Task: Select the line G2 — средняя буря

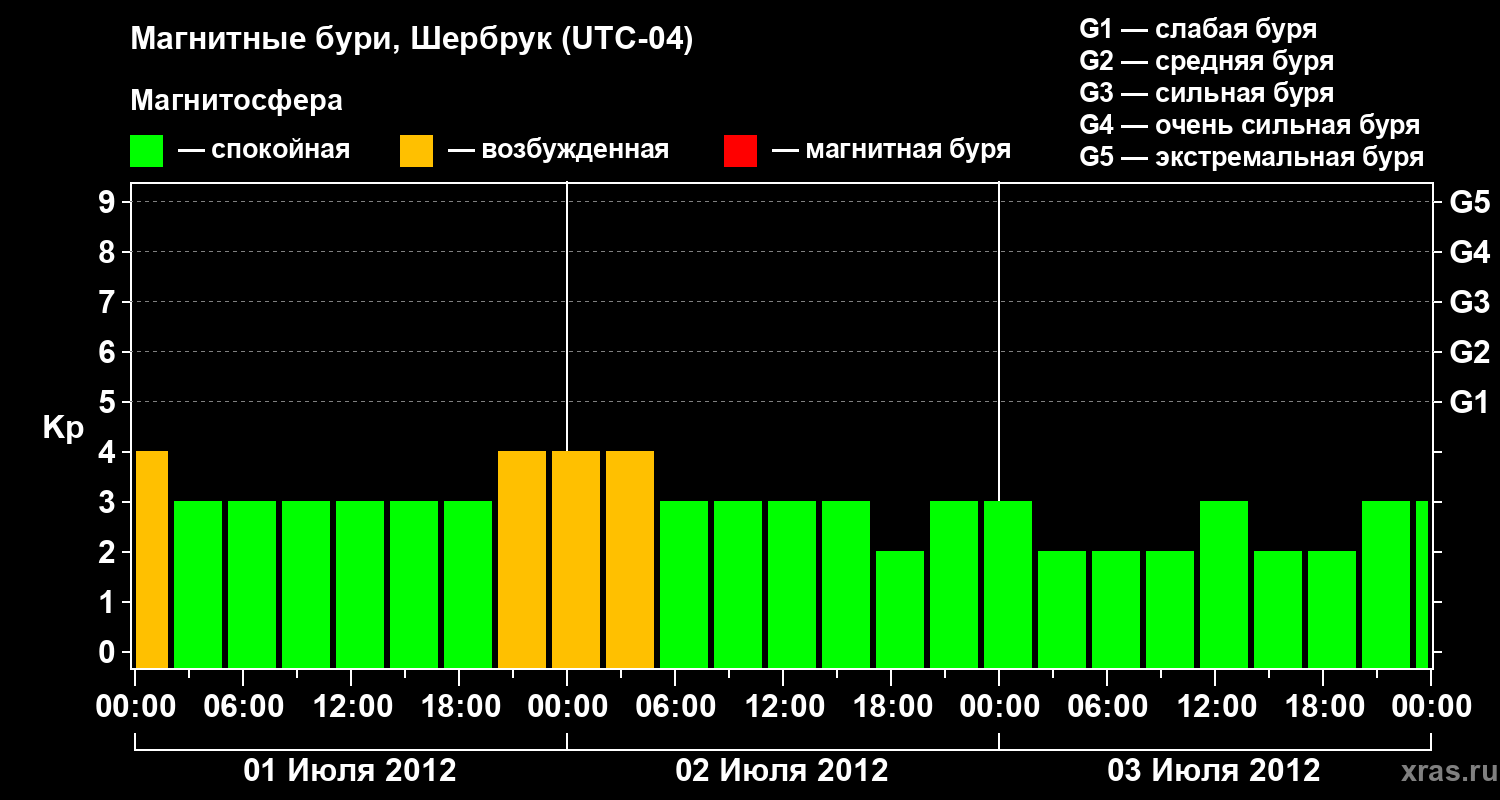Action: click(x=1207, y=61)
